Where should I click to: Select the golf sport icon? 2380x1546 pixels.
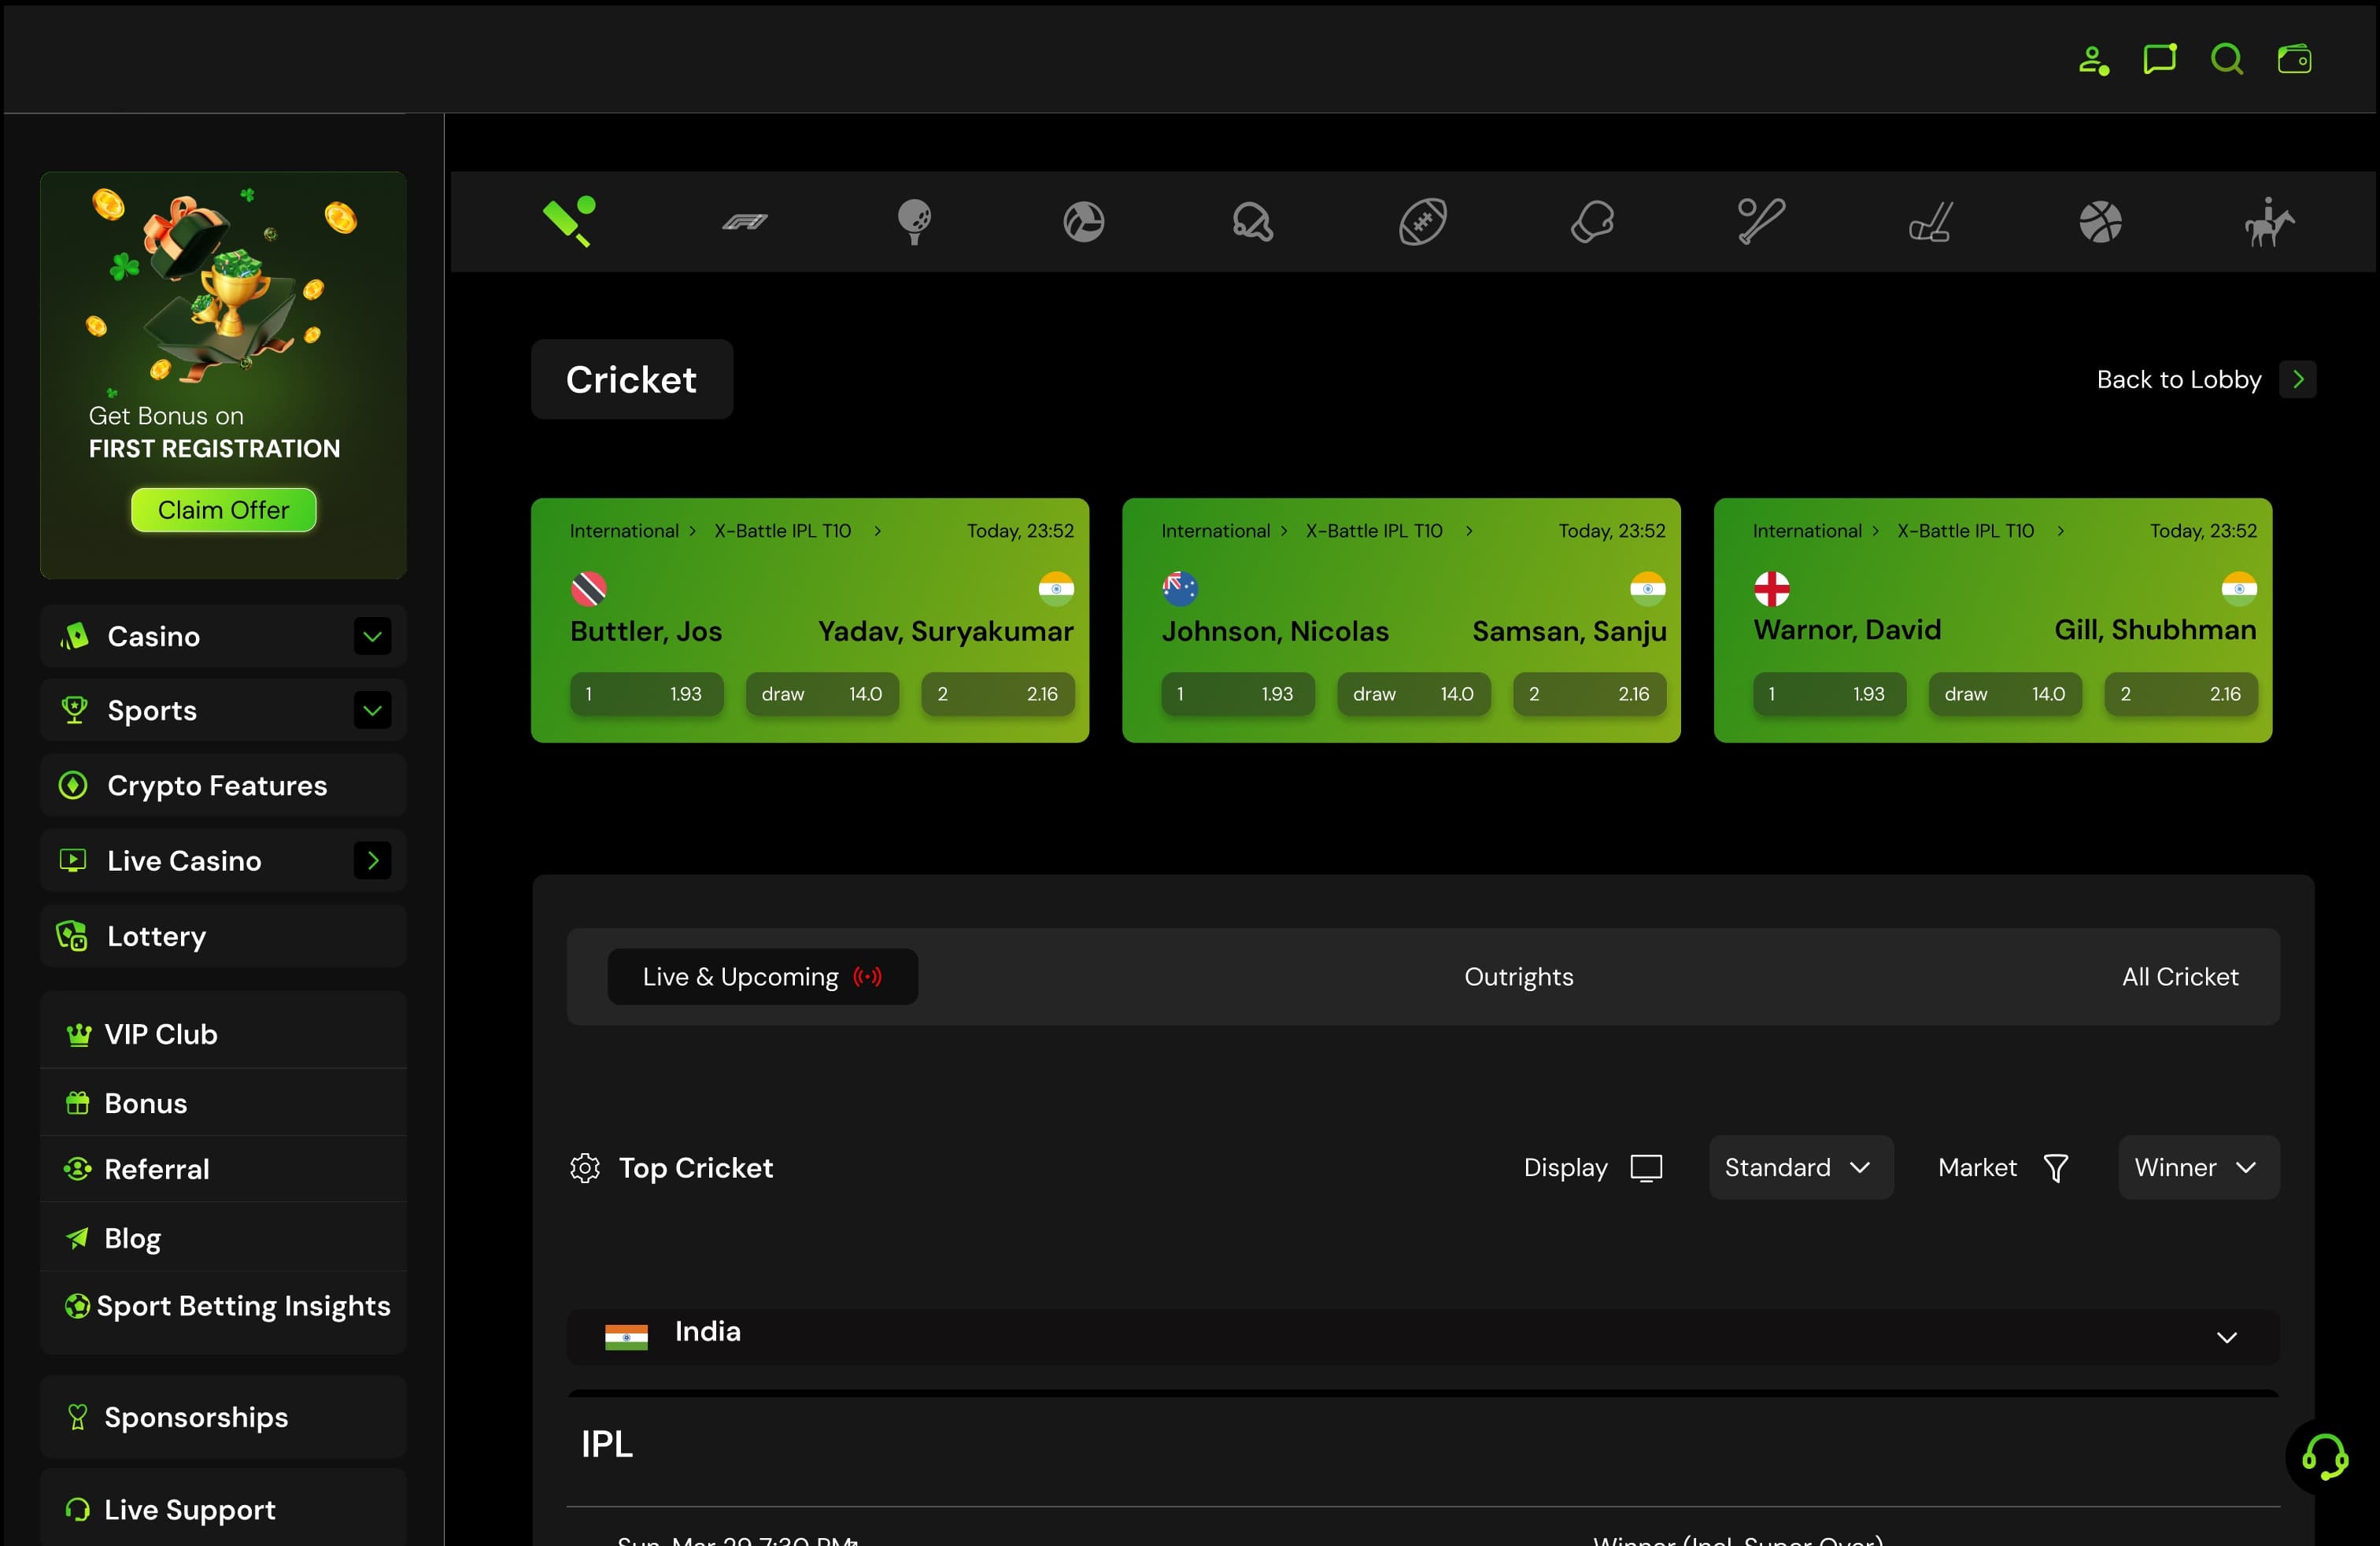click(x=914, y=221)
